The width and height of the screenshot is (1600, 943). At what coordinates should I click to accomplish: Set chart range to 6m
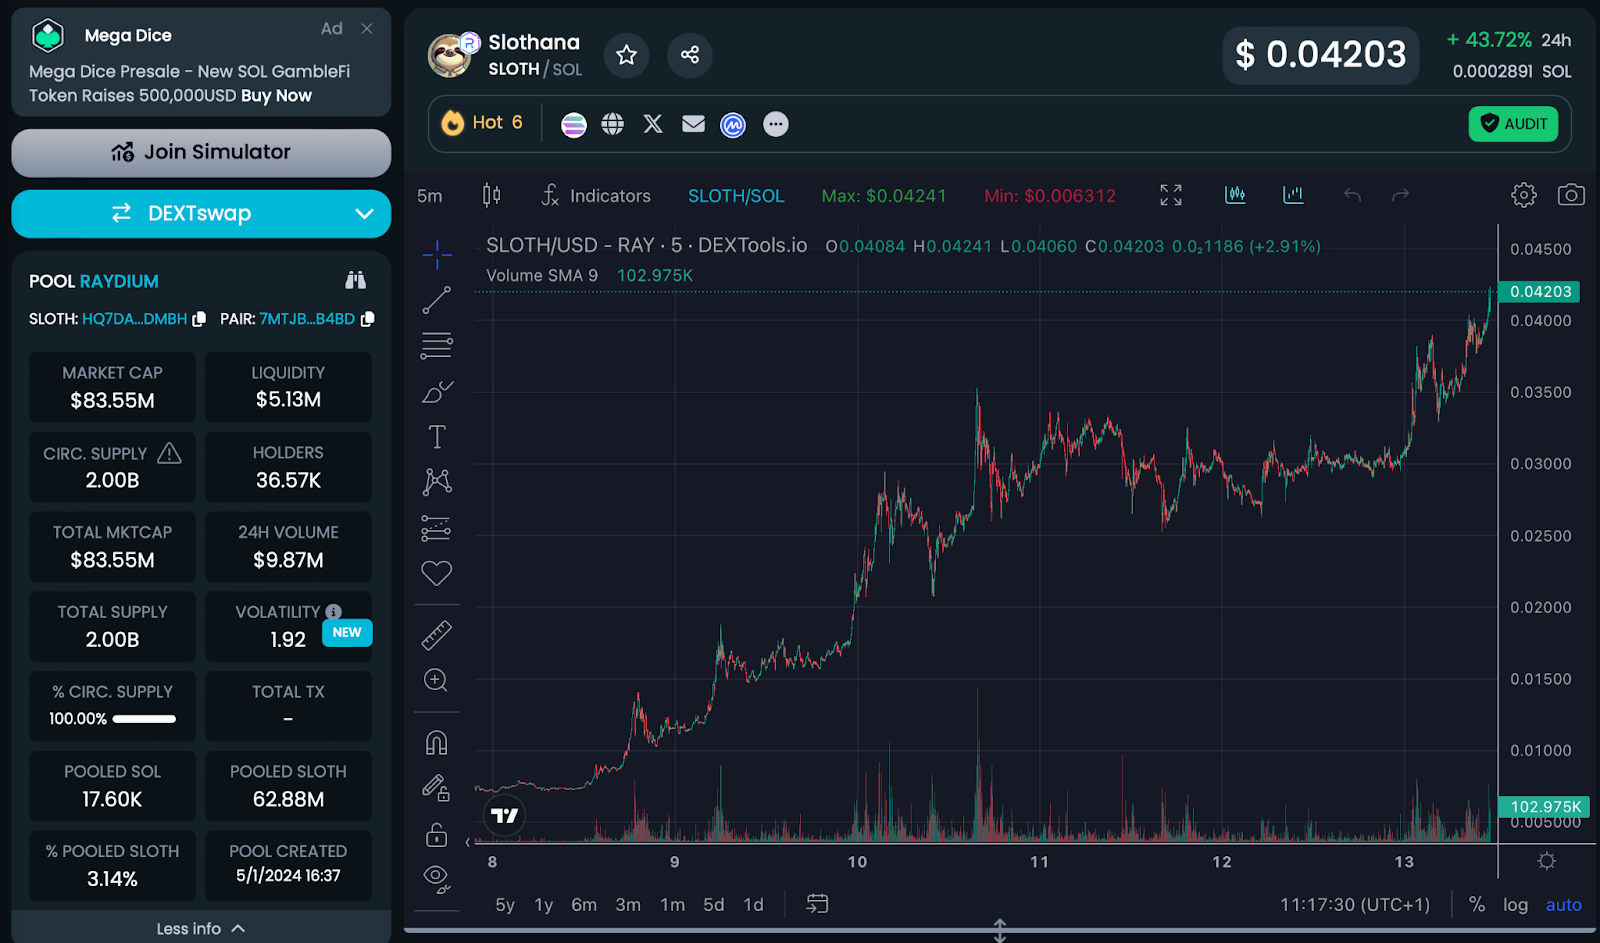click(584, 905)
